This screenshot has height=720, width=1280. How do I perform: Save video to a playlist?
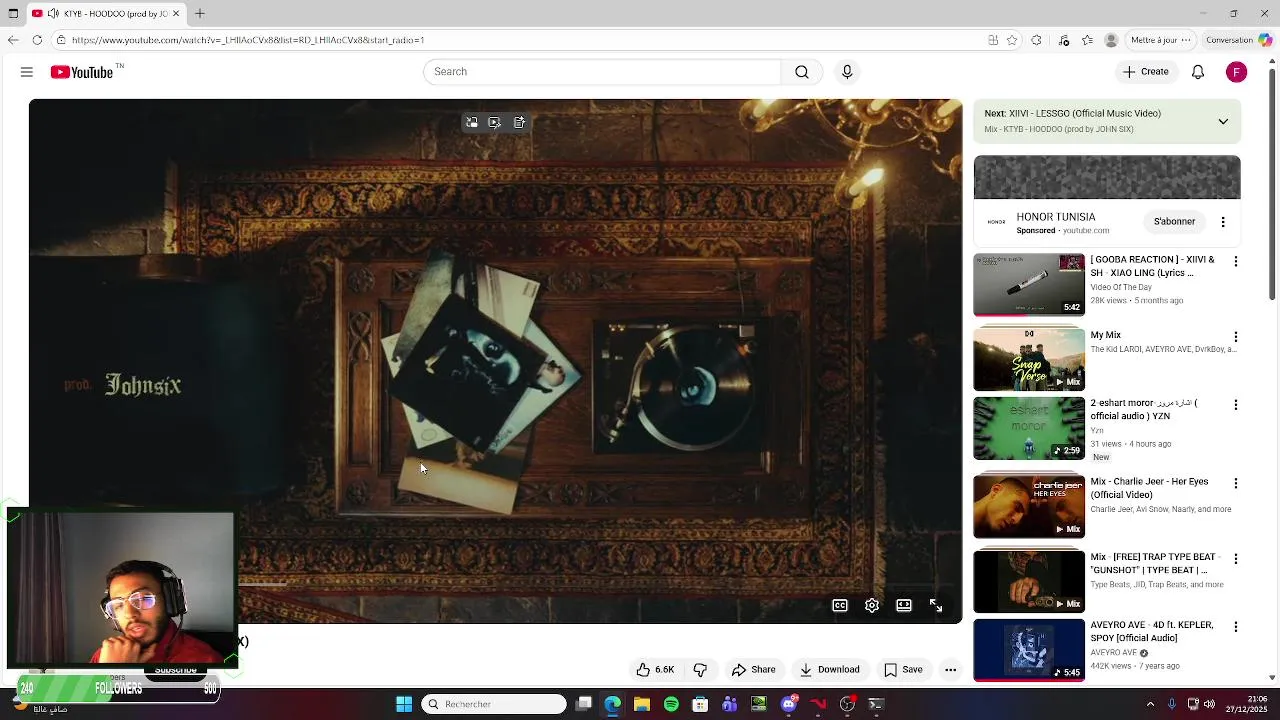click(903, 670)
